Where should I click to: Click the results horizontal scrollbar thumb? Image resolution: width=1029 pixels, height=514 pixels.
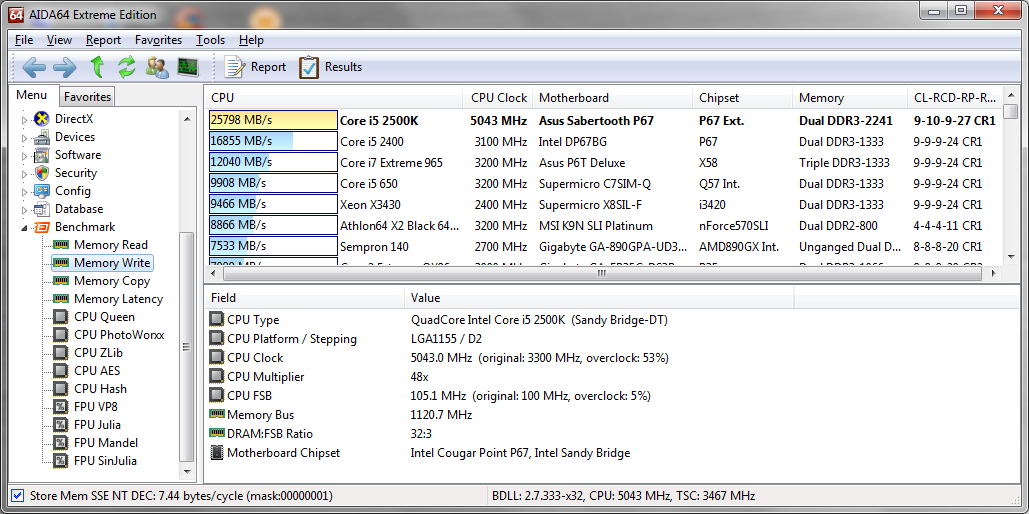pos(602,273)
